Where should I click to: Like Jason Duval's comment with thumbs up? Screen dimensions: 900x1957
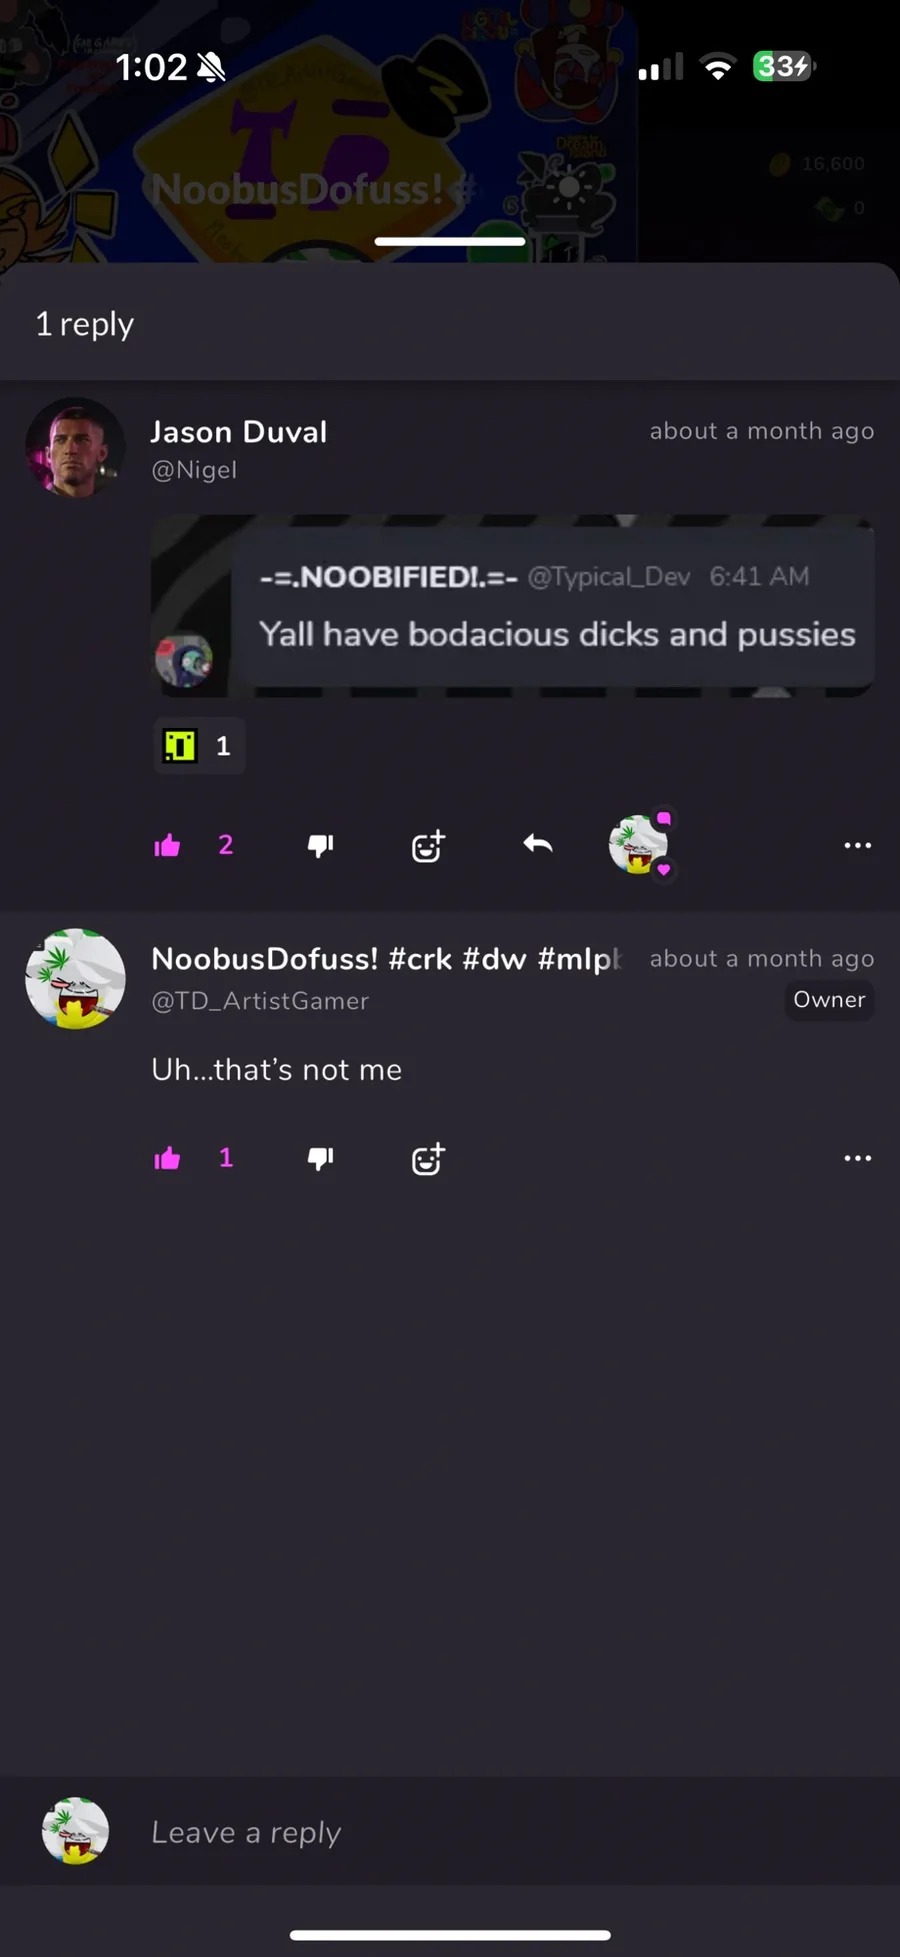(x=167, y=846)
